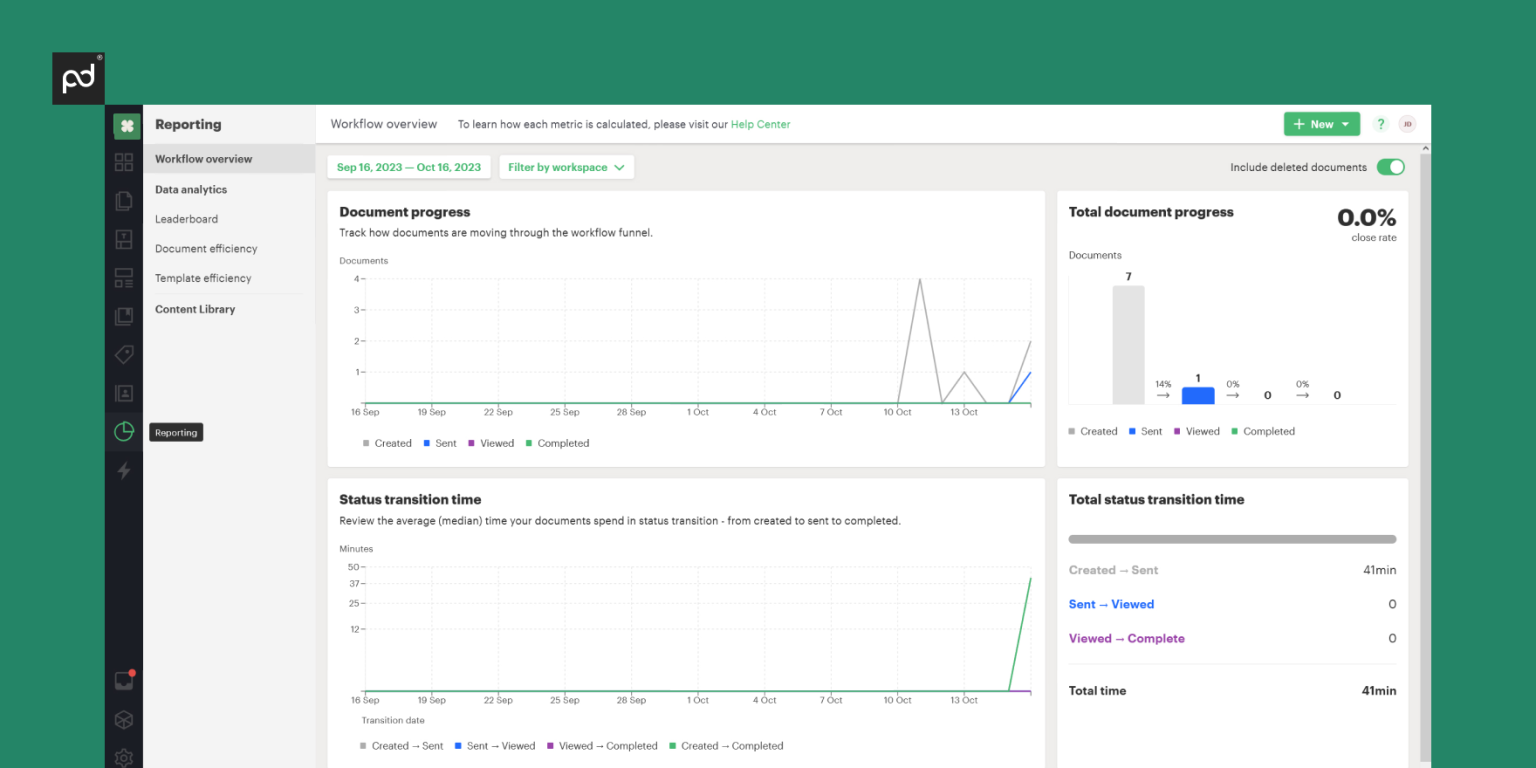Click the help question mark icon
Viewport: 1536px width, 768px height.
pyautogui.click(x=1381, y=124)
